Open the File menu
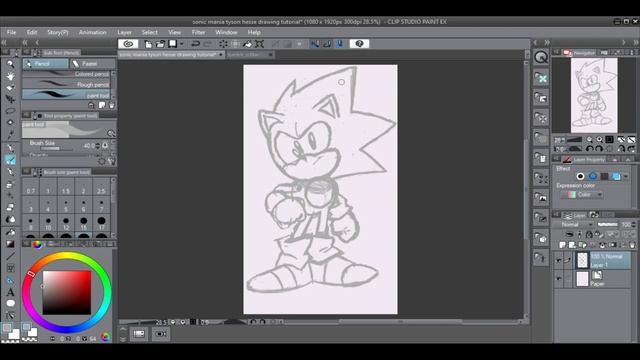The width and height of the screenshot is (640, 360). coord(11,32)
